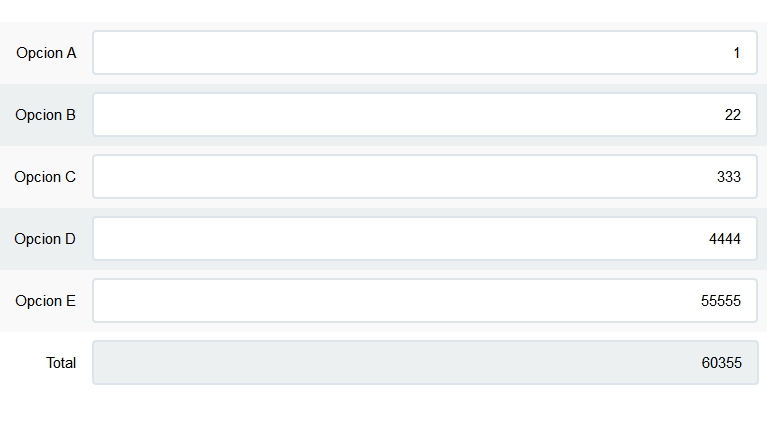Click the 4444 value in Opcion D
779x426 pixels.
click(x=725, y=240)
